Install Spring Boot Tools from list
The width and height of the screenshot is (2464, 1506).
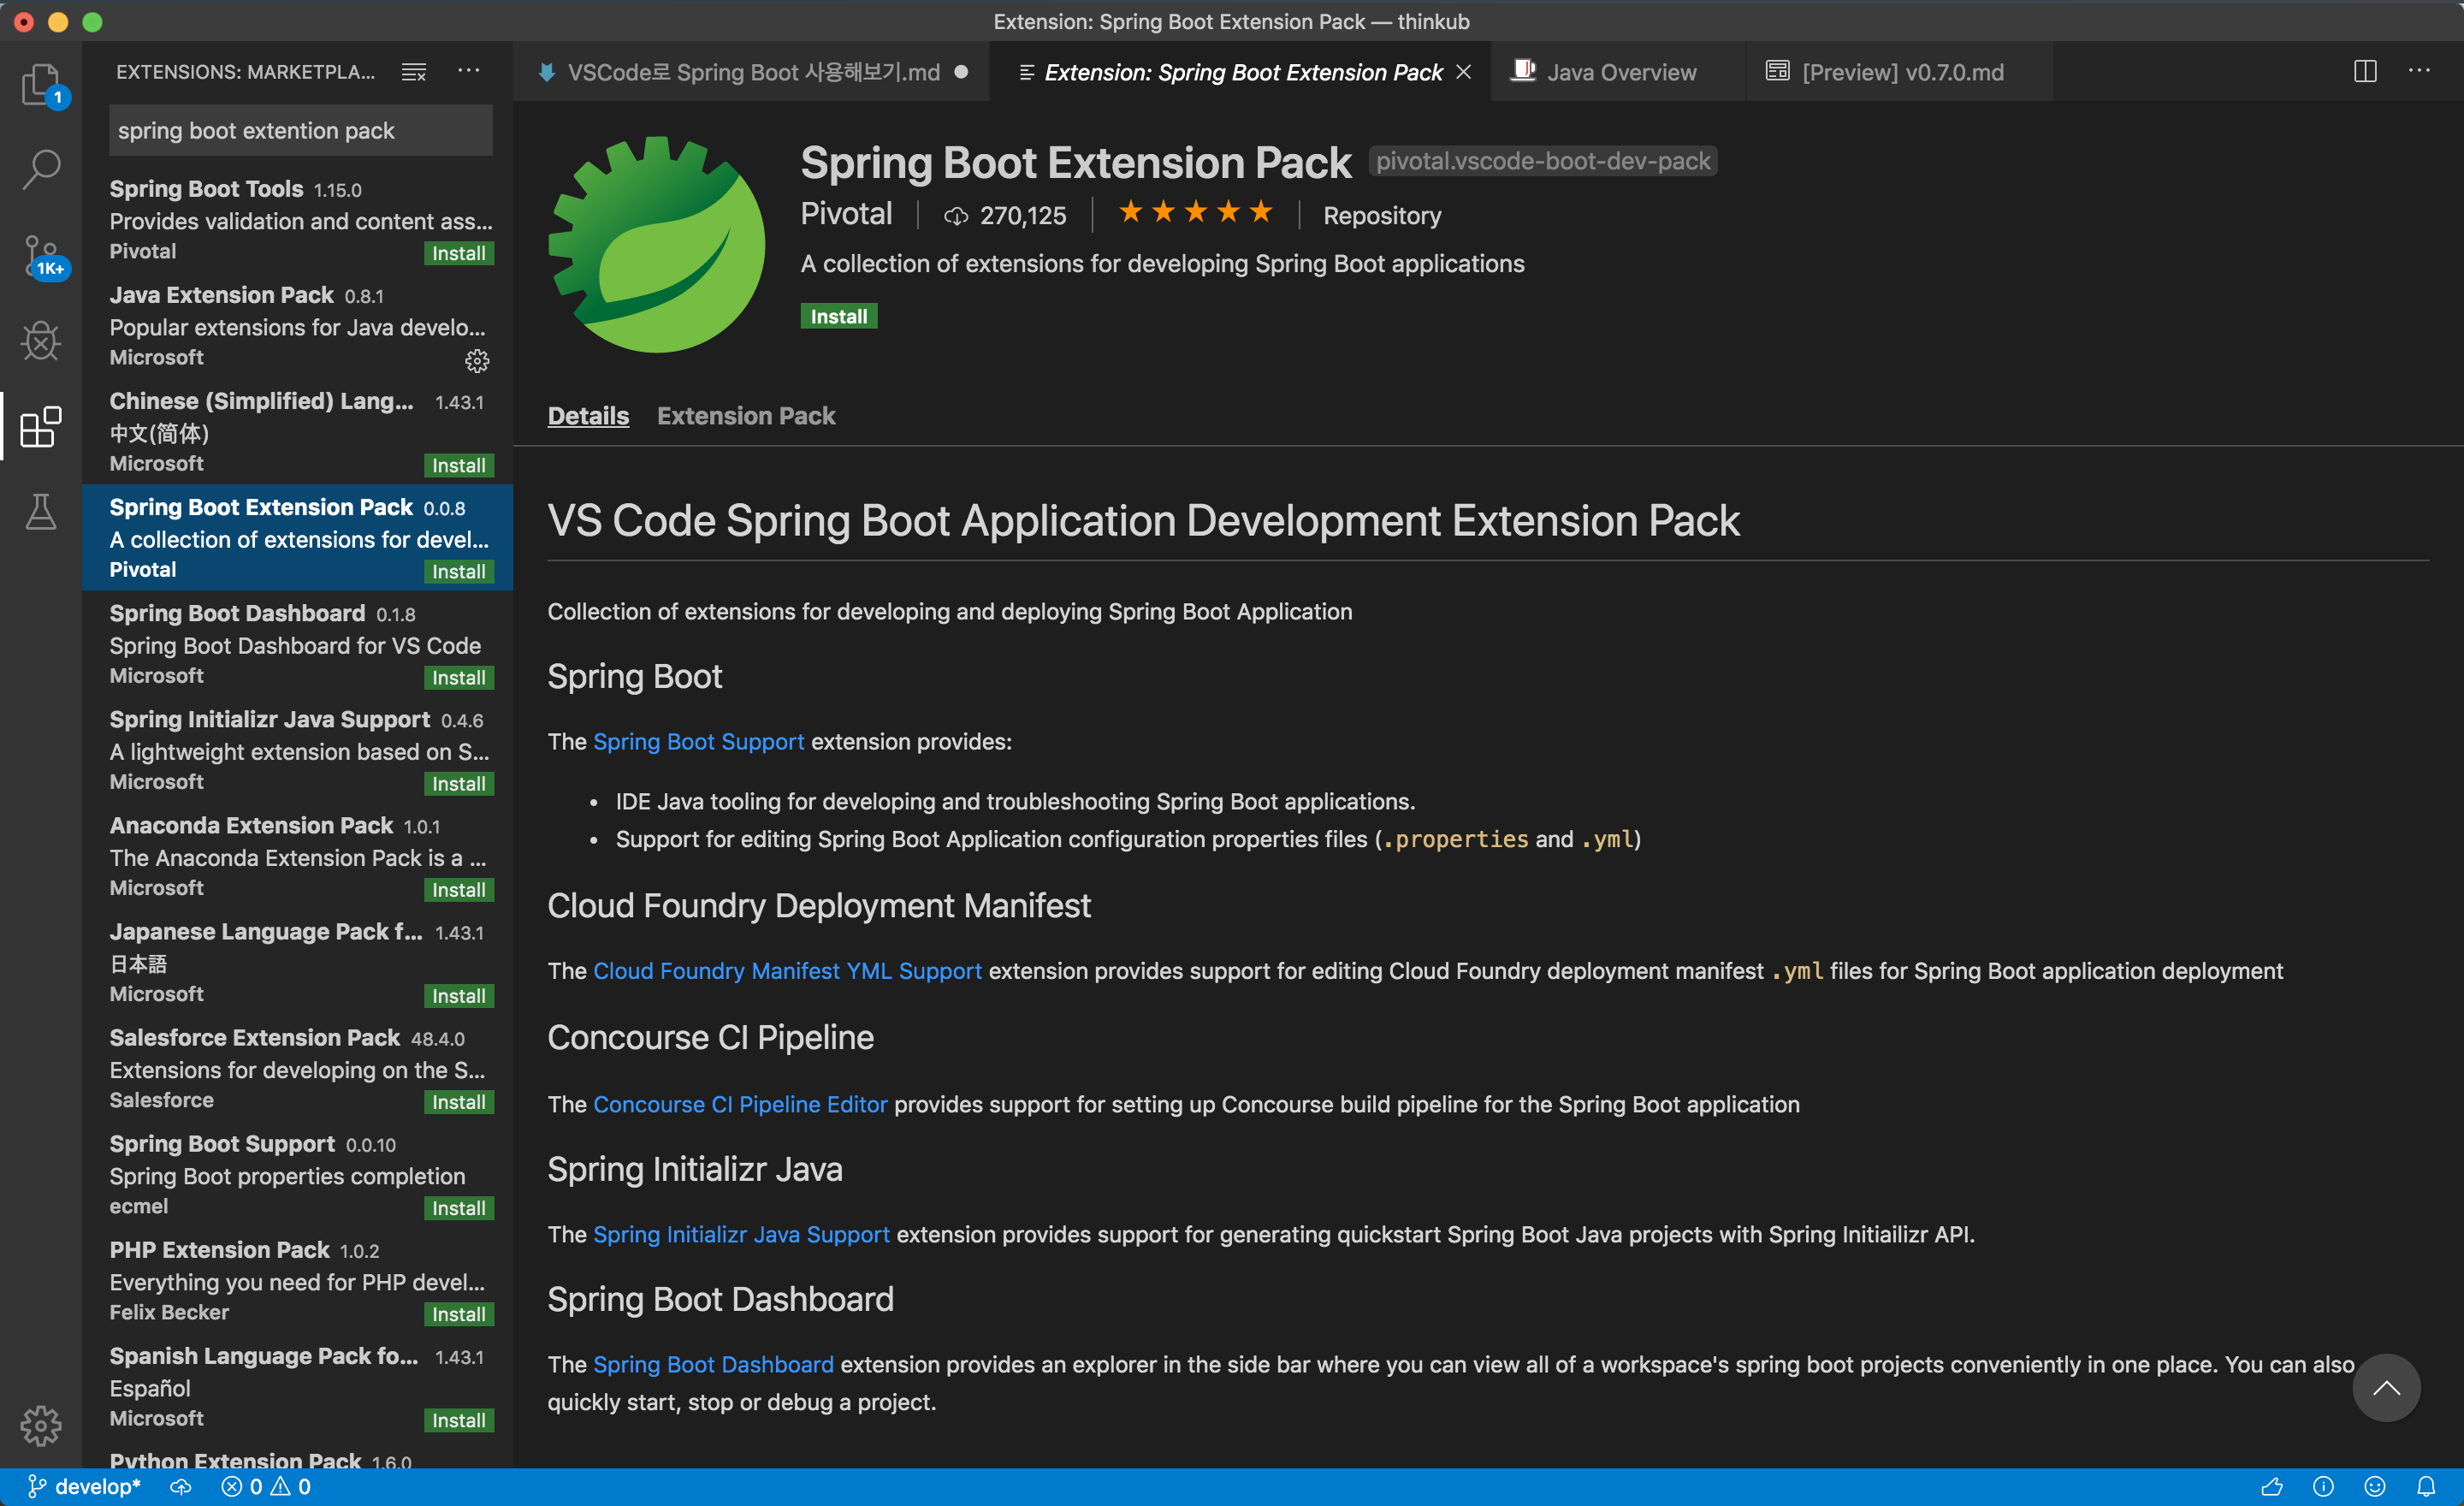point(458,253)
